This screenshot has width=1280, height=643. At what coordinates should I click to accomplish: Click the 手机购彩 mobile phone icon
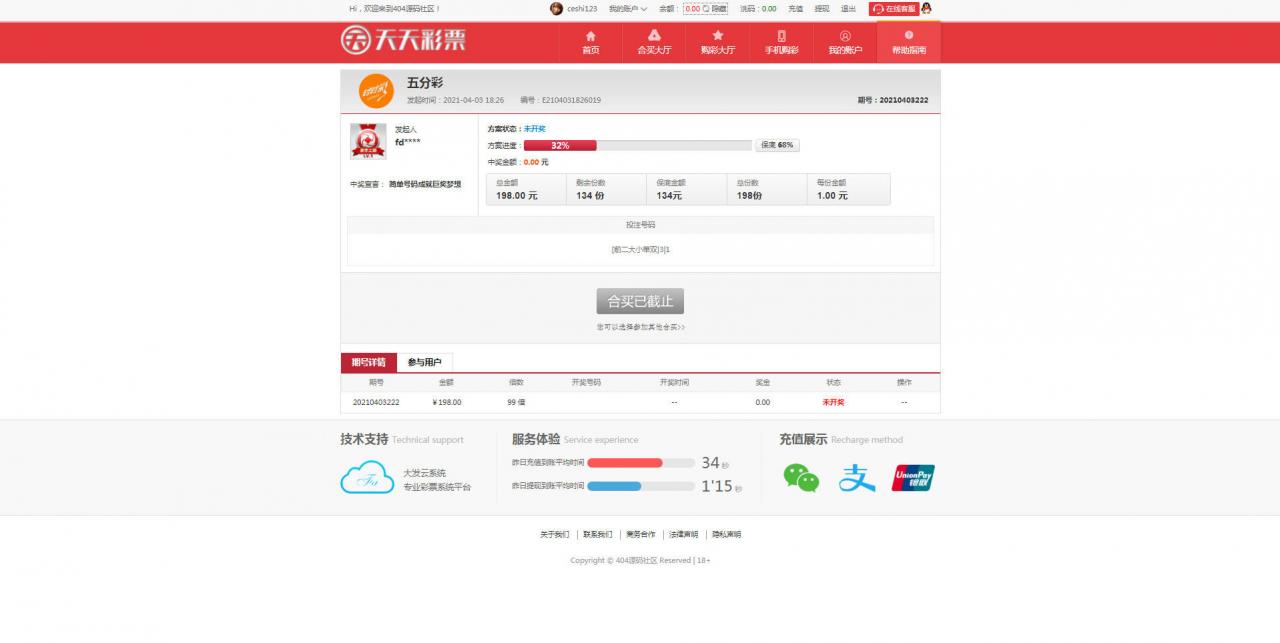click(781, 36)
